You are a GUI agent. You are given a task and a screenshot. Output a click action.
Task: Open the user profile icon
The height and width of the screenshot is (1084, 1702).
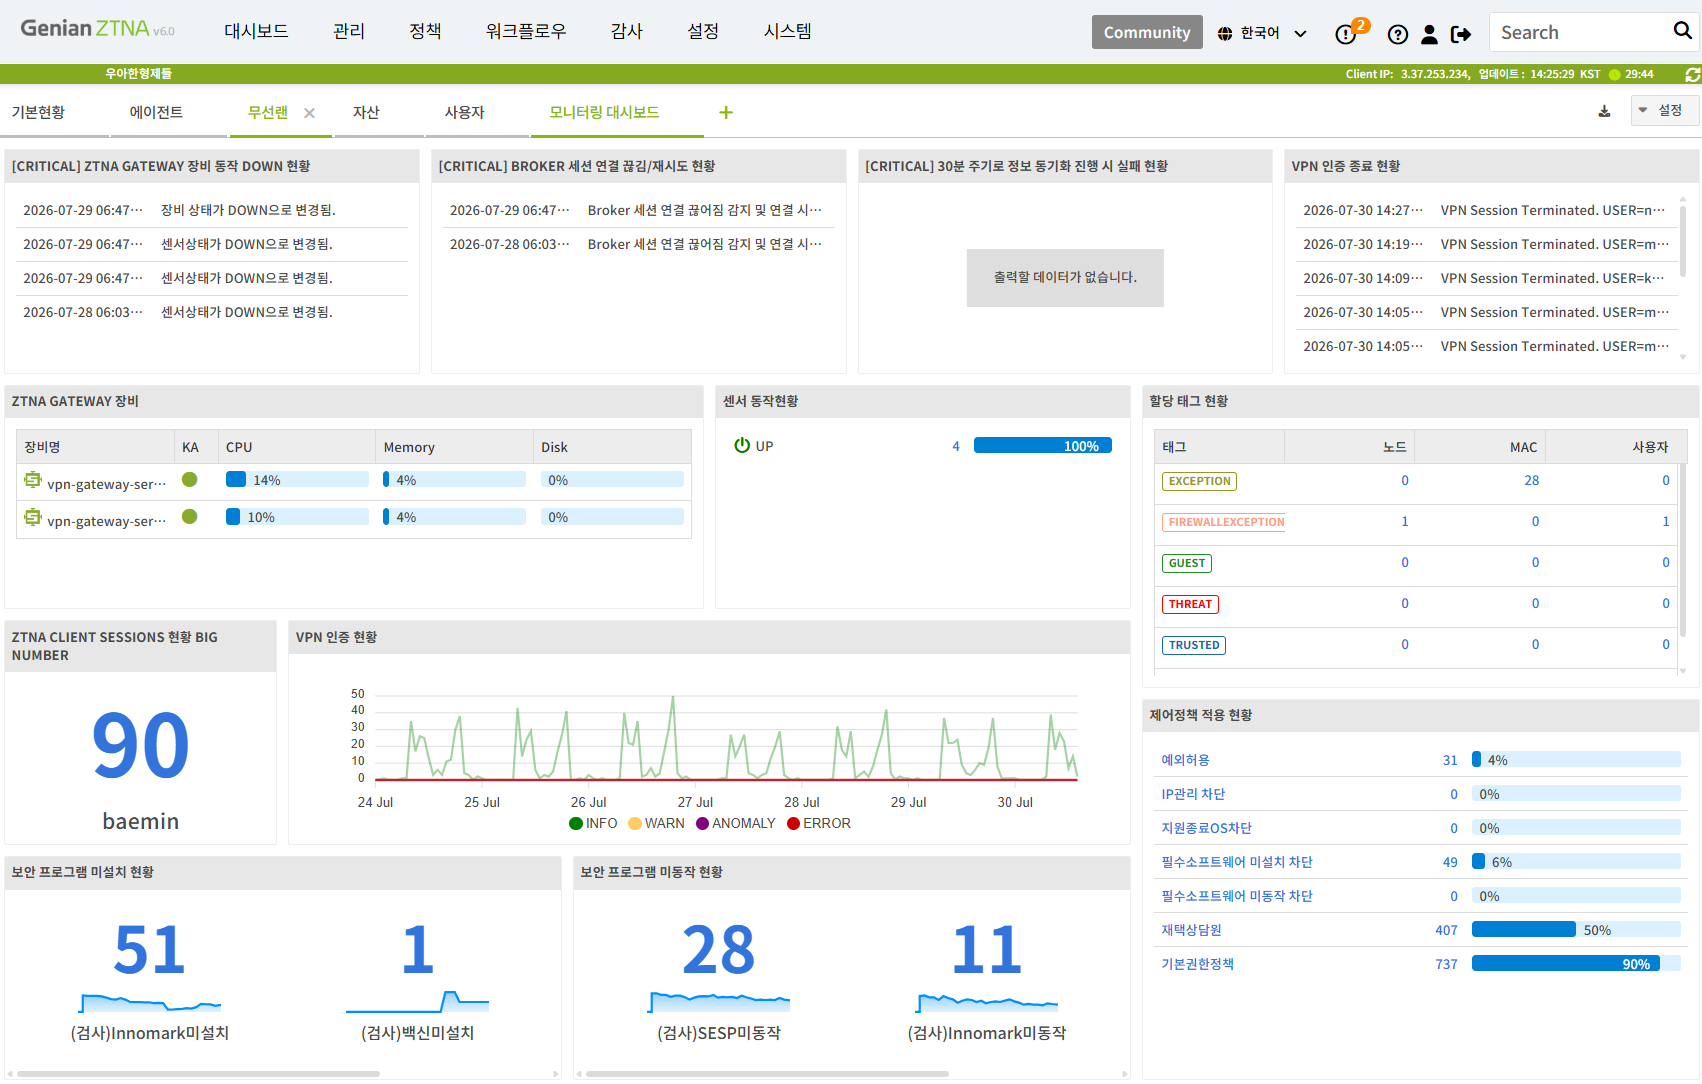pyautogui.click(x=1429, y=34)
